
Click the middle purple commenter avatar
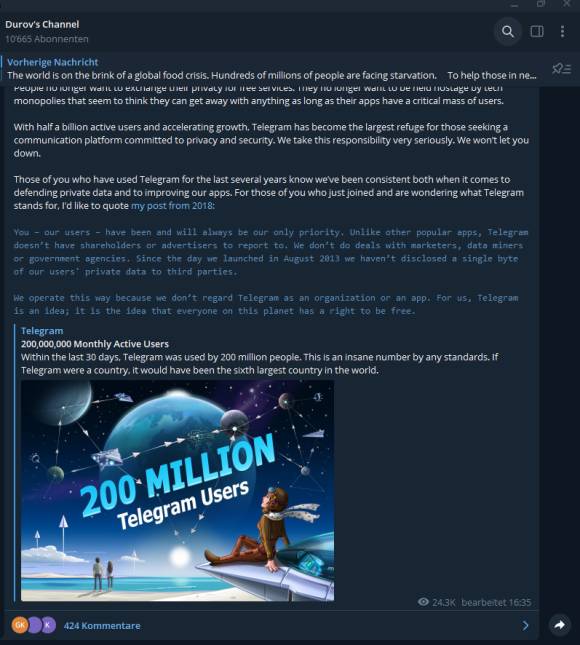pos(34,625)
